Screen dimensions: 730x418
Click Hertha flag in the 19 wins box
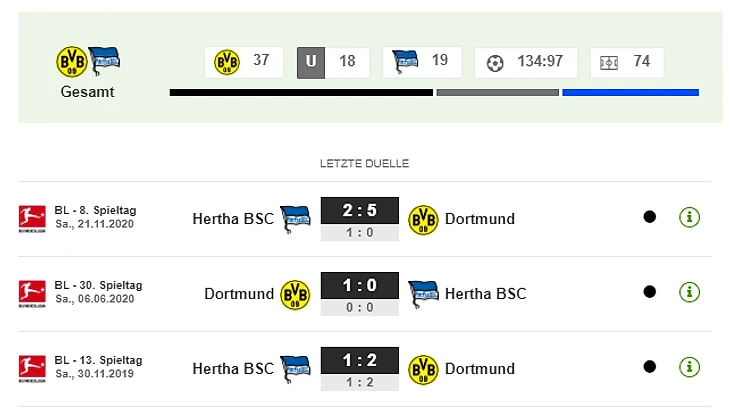point(405,62)
